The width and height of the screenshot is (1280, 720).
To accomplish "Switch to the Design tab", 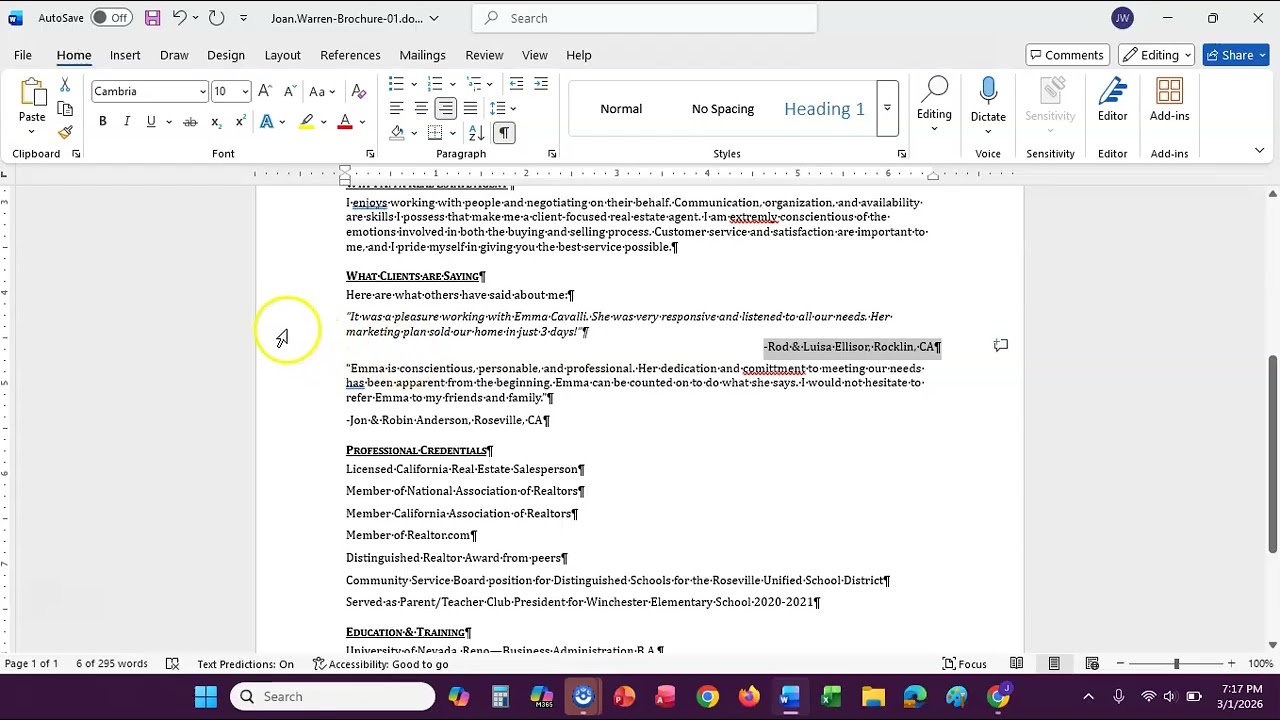I will click(x=226, y=55).
